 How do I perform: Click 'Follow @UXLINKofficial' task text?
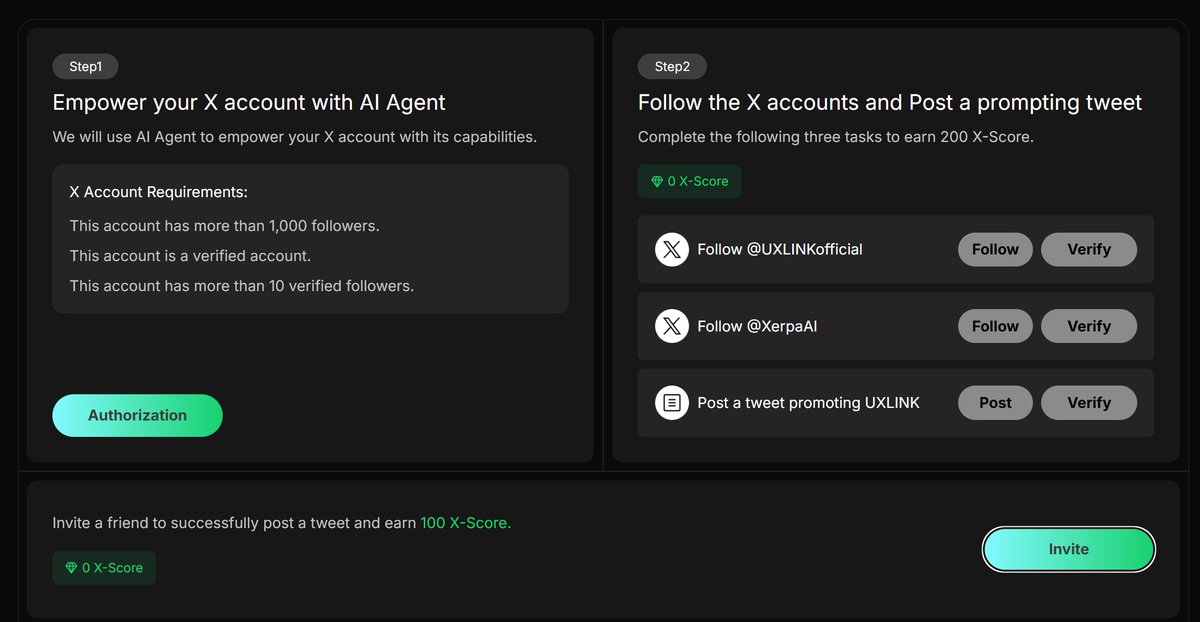[780, 249]
